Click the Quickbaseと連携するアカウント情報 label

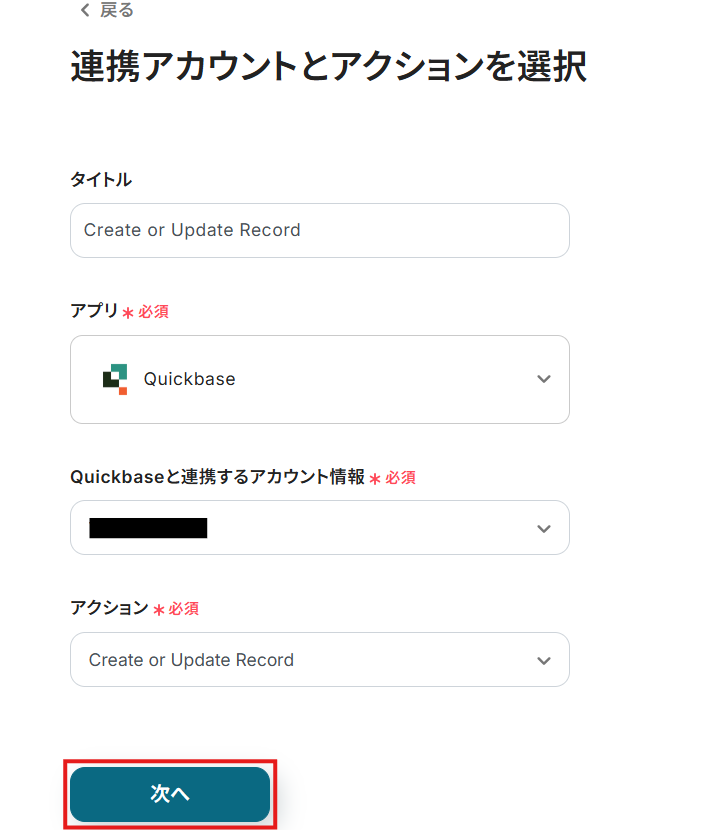[x=217, y=478]
